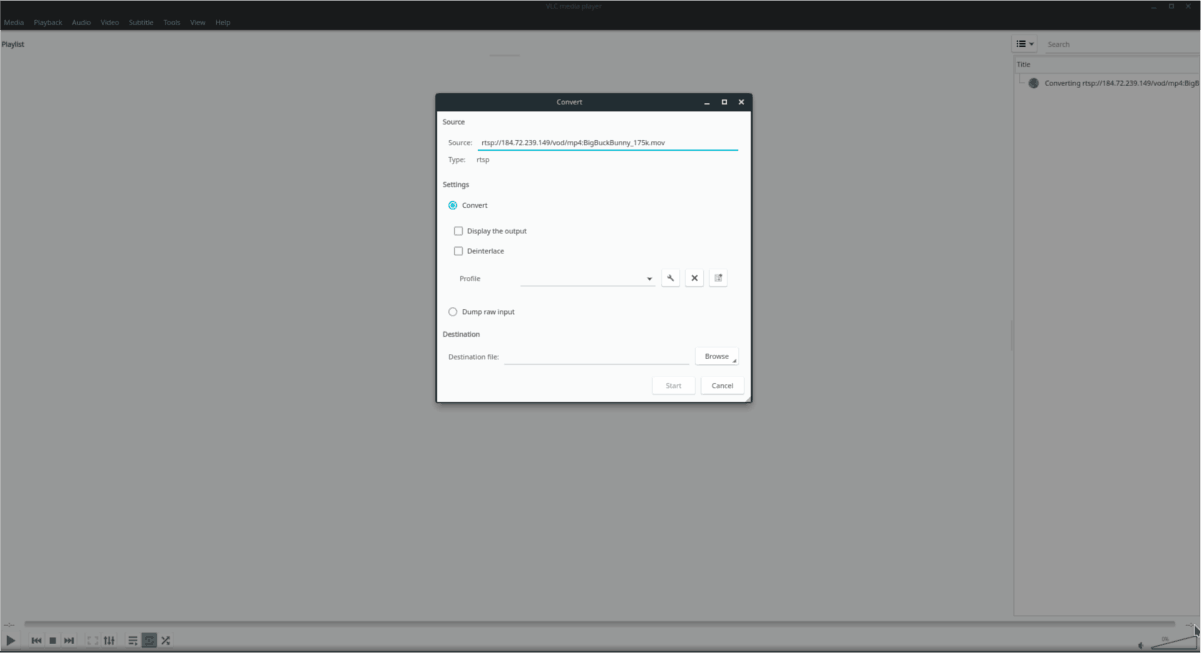Screen dimensions: 1201x653
Task: Open the Tools menu
Action: 172,22
